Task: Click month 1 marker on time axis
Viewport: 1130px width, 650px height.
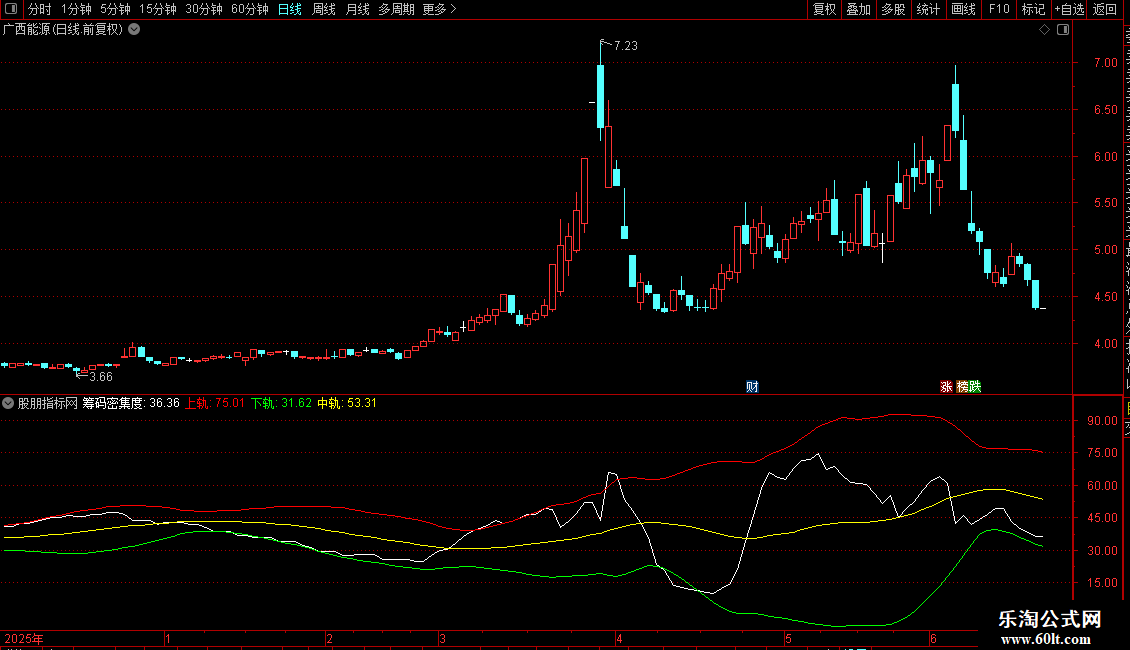Action: click(168, 638)
